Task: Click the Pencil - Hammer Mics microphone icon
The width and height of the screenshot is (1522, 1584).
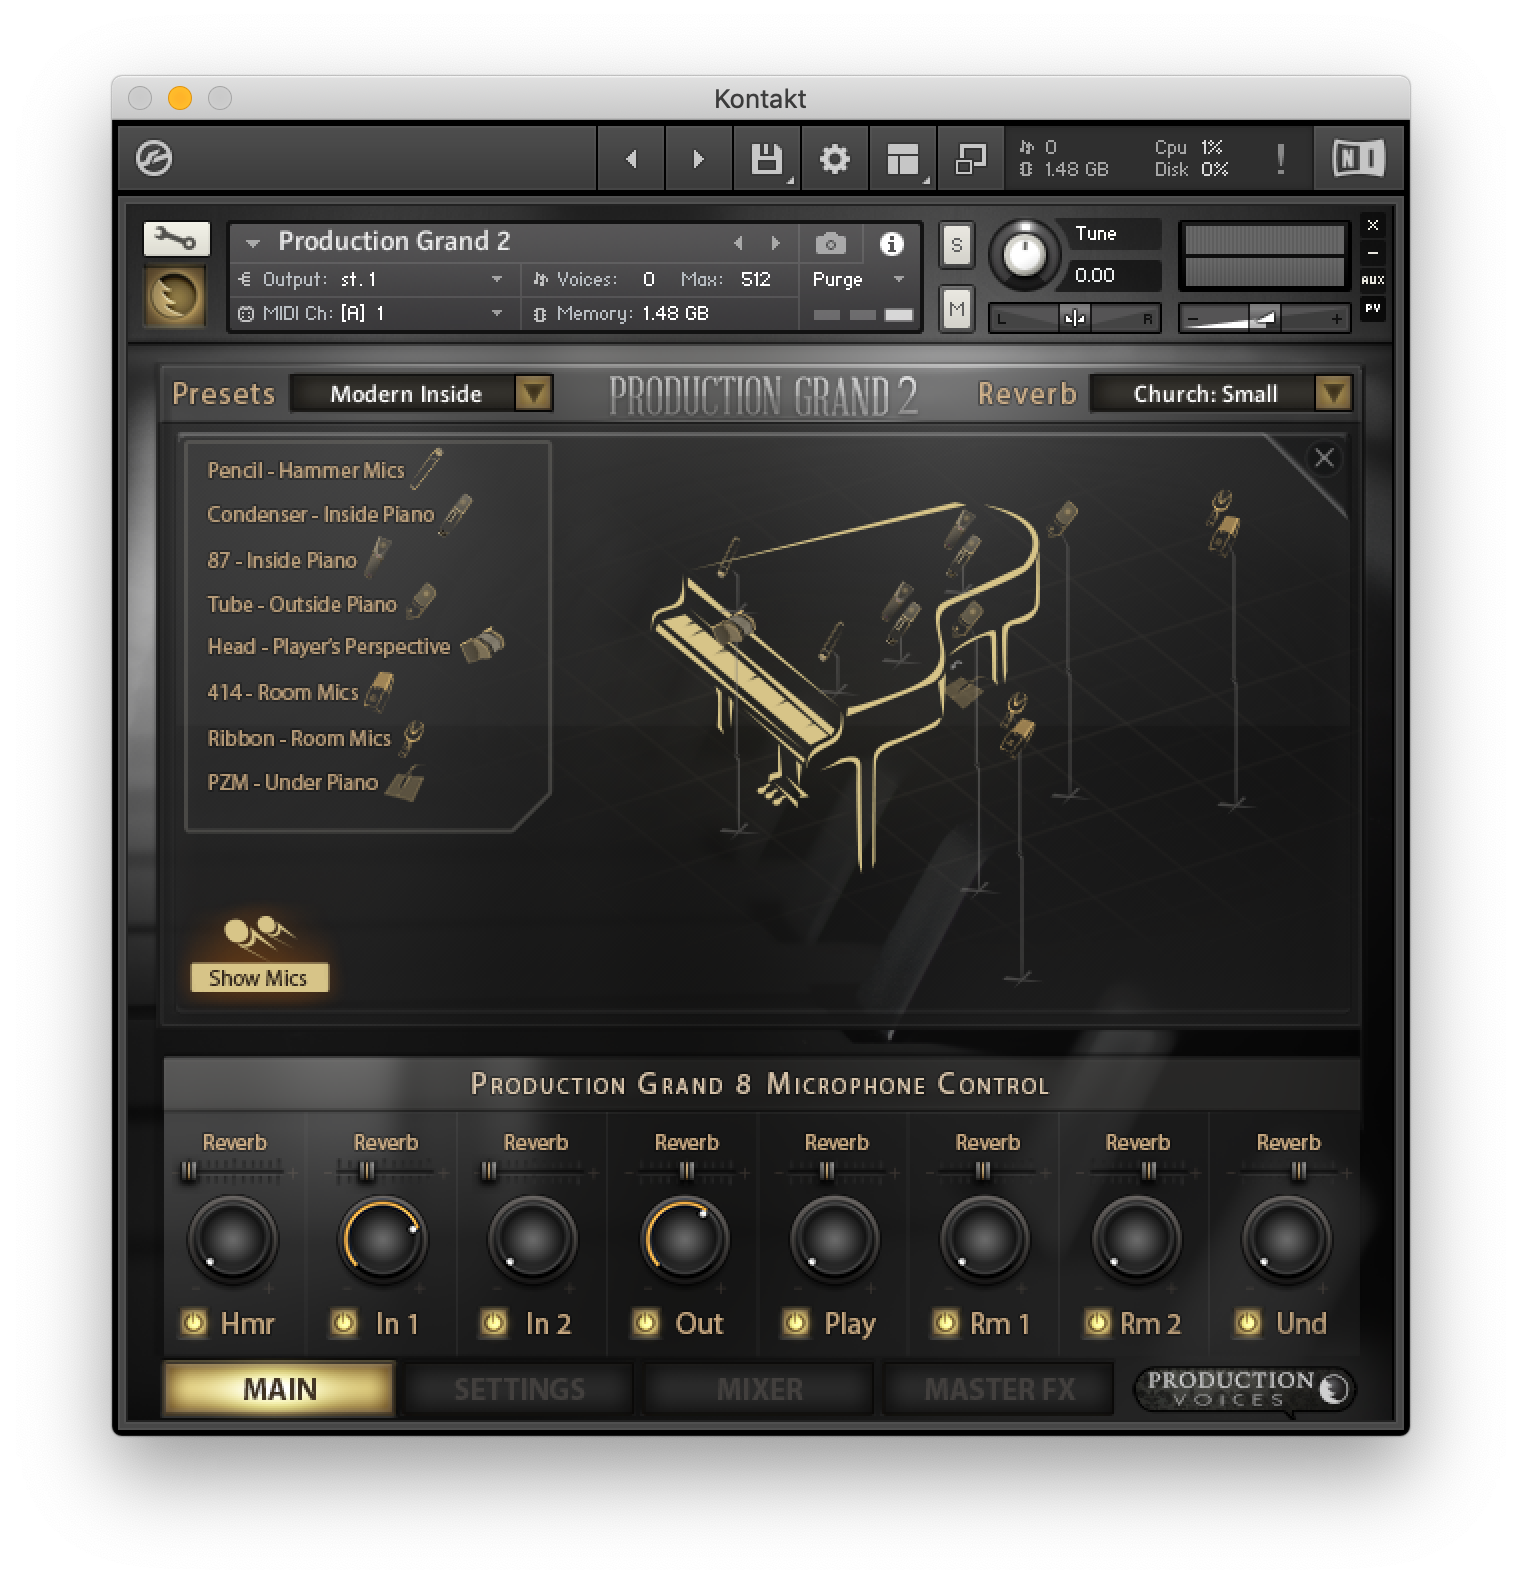Action: pyautogui.click(x=427, y=468)
